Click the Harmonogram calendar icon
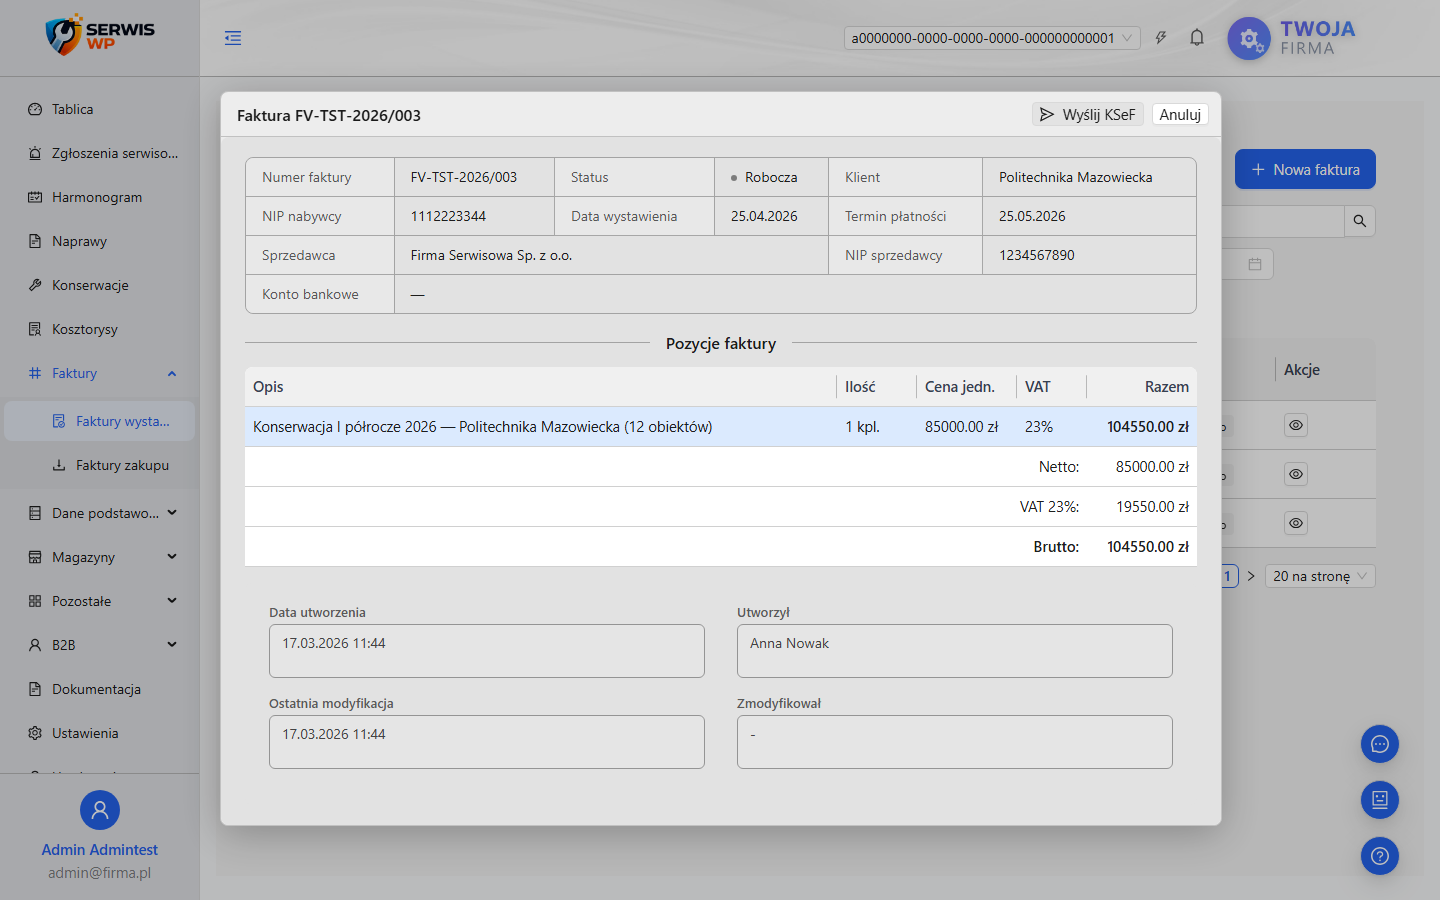 tap(35, 197)
